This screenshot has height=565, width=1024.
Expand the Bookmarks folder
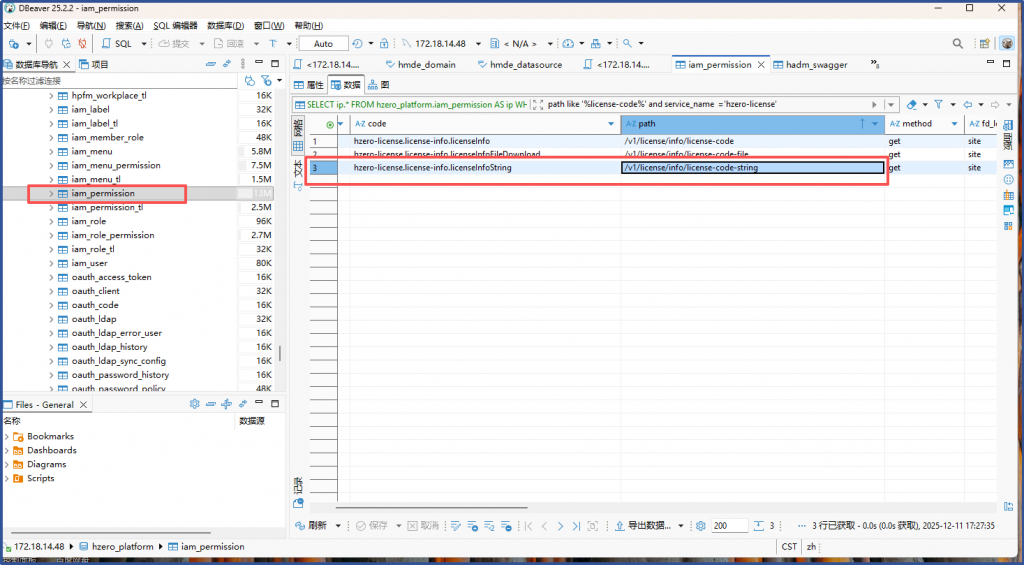tap(8, 436)
